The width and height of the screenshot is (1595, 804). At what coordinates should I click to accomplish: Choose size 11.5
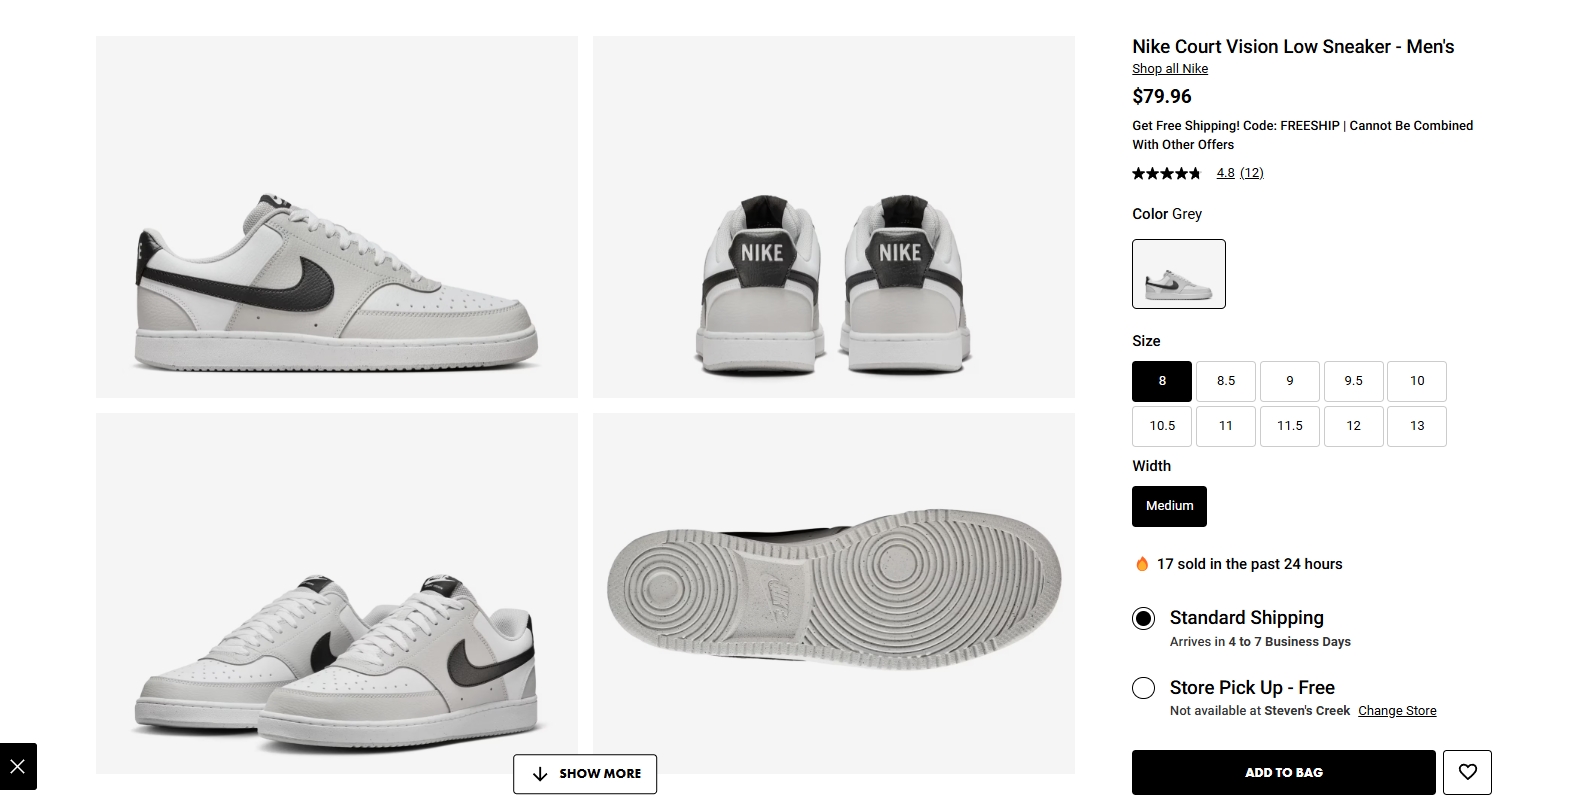click(1290, 426)
